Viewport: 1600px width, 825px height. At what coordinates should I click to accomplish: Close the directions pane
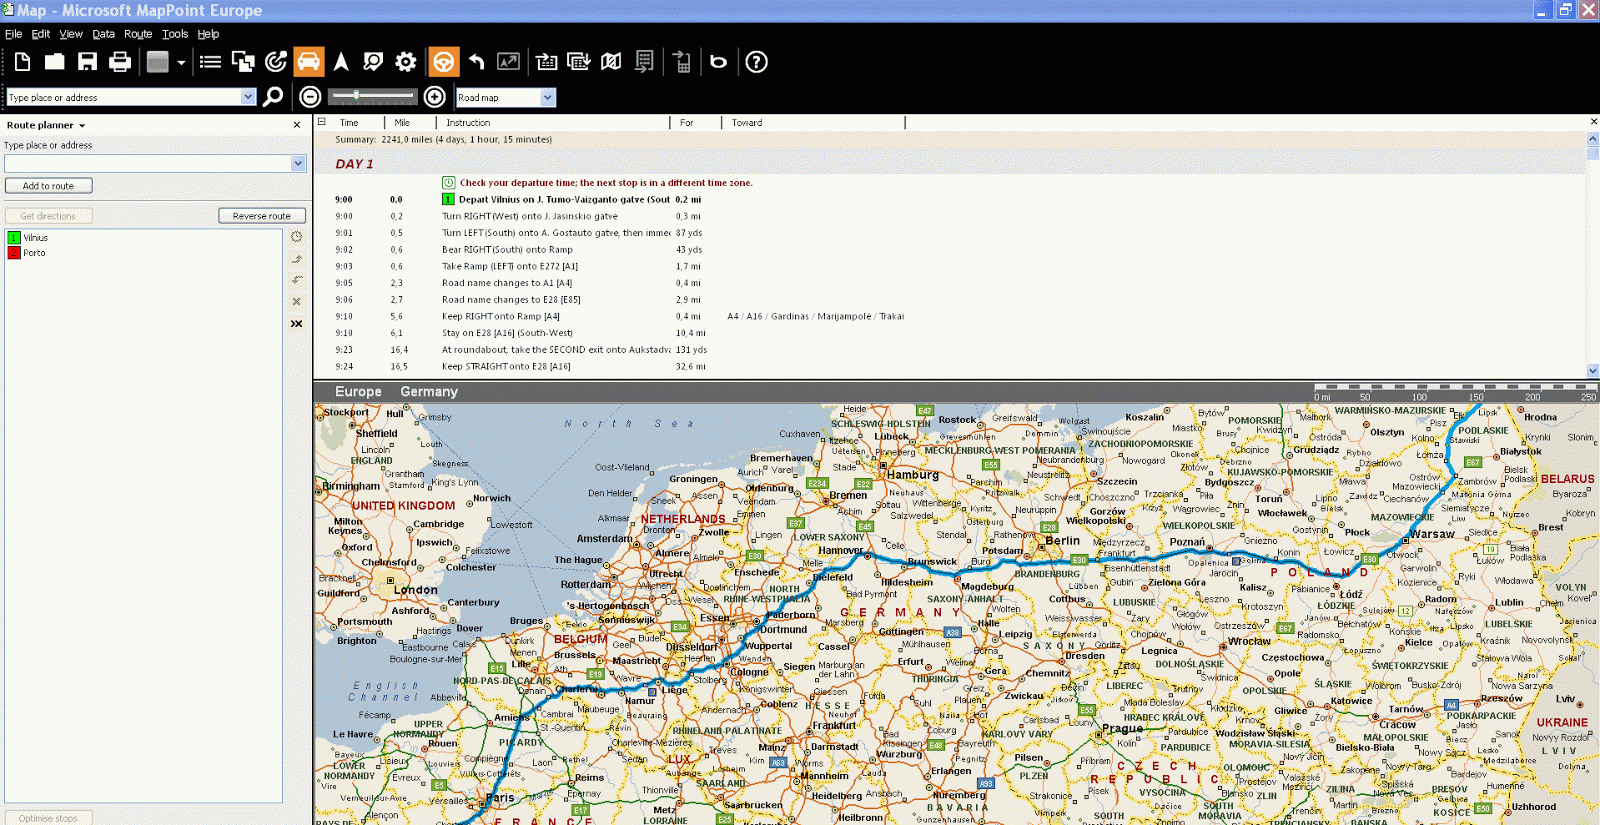1593,122
